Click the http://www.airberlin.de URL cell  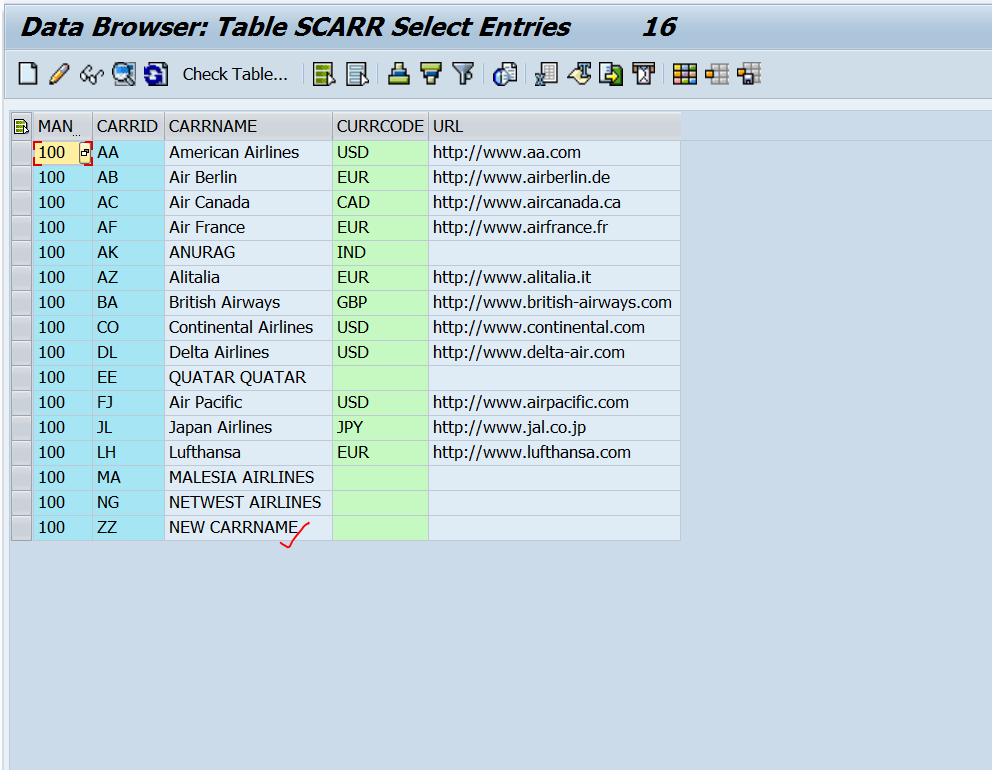tap(554, 178)
